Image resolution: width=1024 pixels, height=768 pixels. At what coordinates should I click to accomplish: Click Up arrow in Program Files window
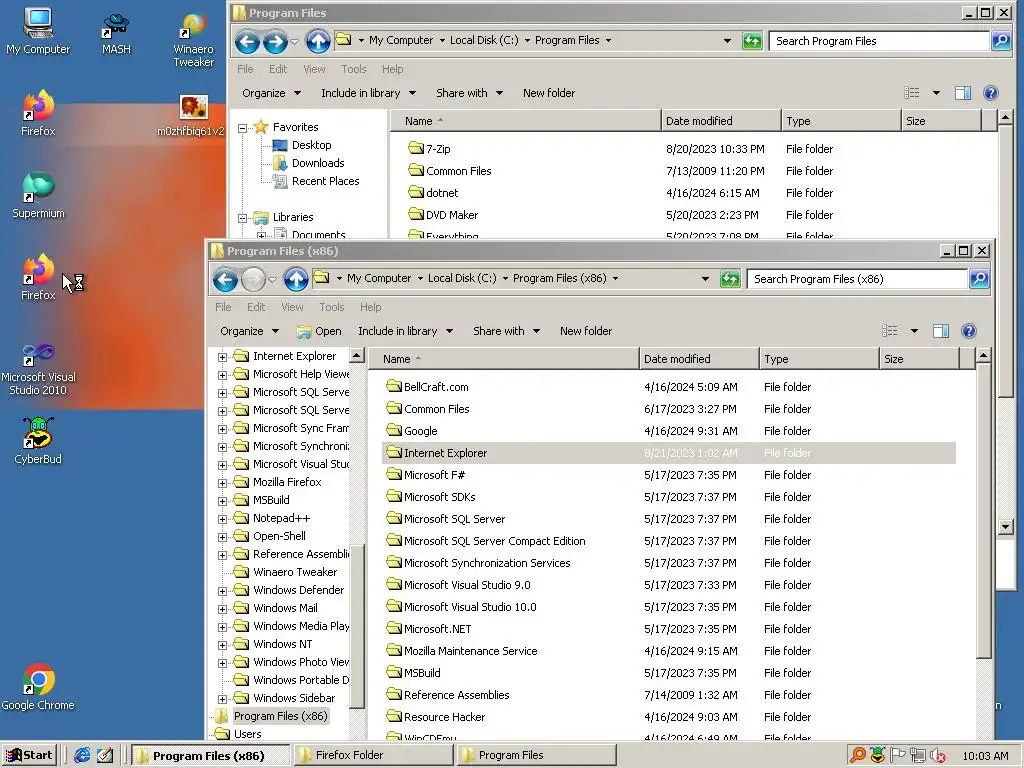318,41
